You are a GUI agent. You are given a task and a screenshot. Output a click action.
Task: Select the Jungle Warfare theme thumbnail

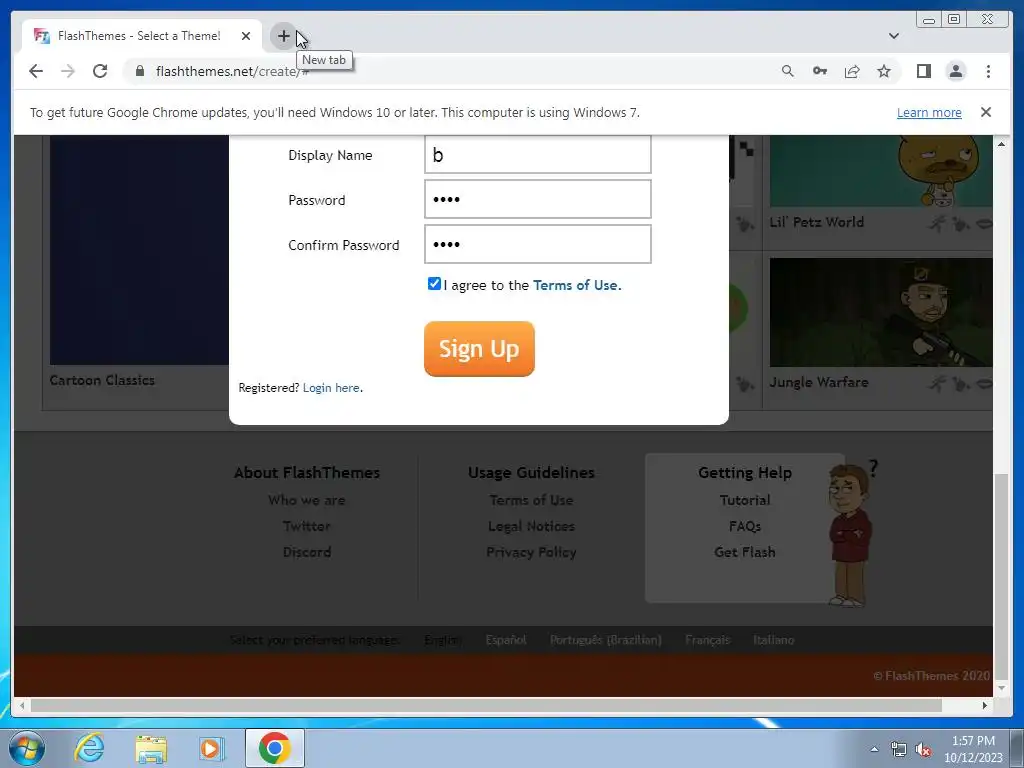[x=880, y=312]
